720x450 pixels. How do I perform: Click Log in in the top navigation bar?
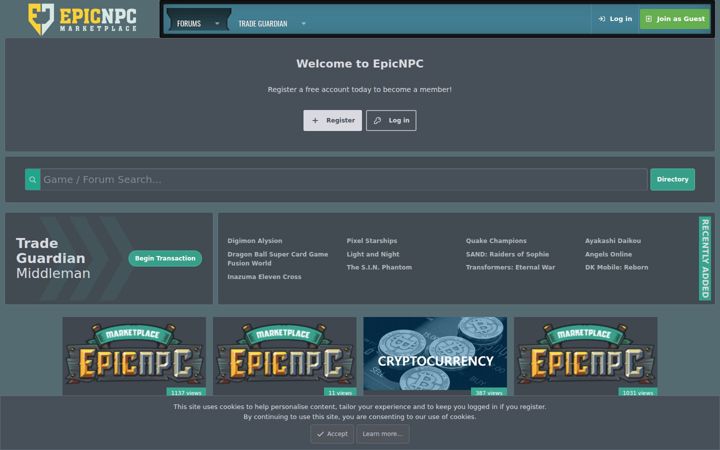615,19
